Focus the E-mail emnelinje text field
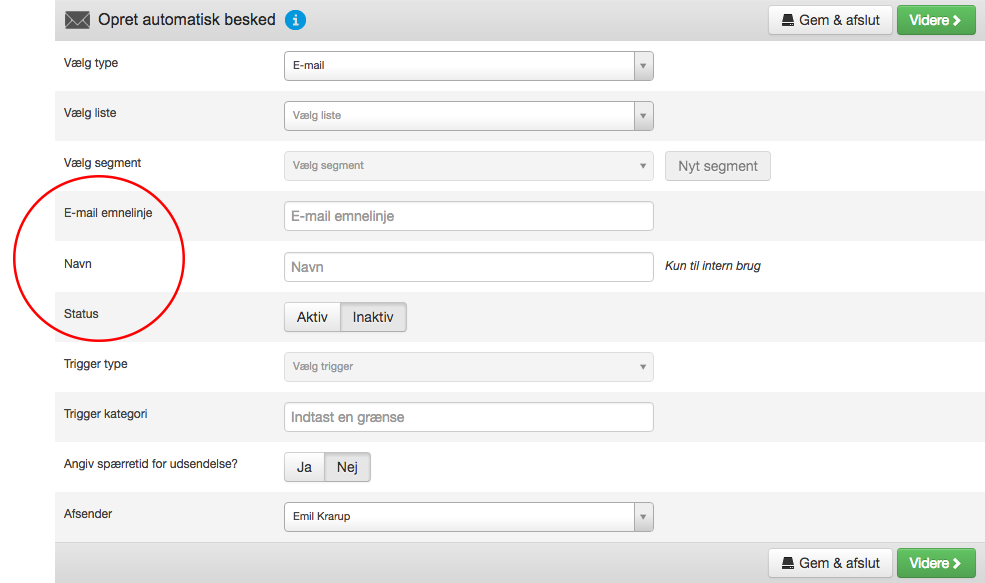This screenshot has width=985, height=583. [469, 216]
